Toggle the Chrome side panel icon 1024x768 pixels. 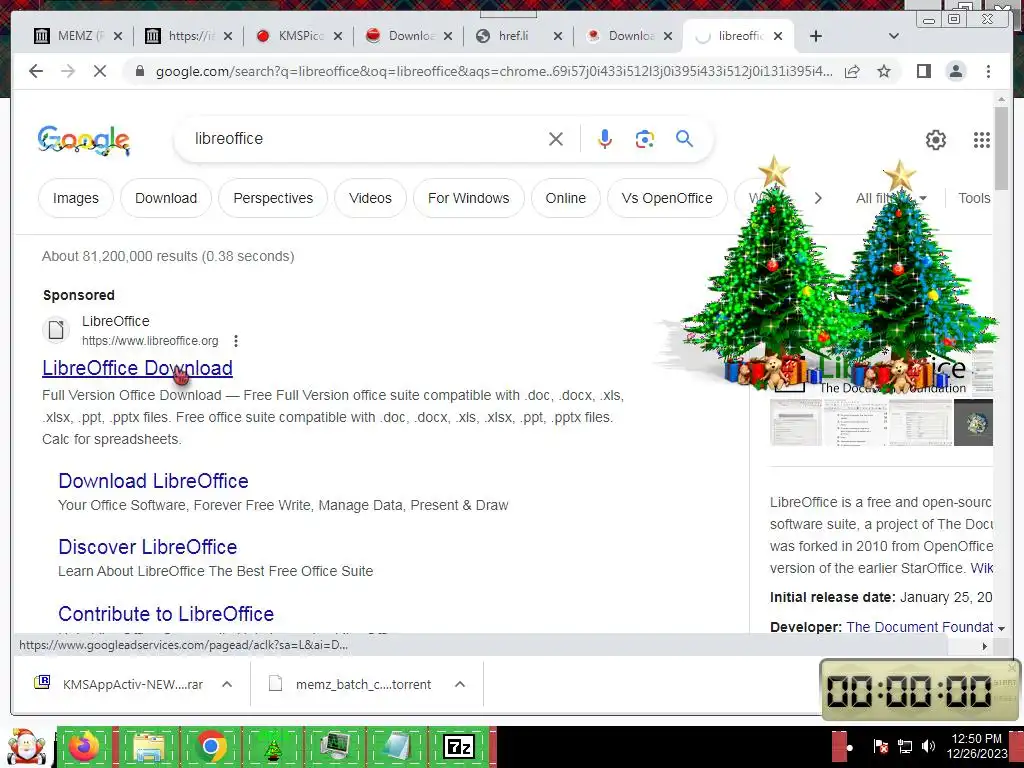coord(923,71)
